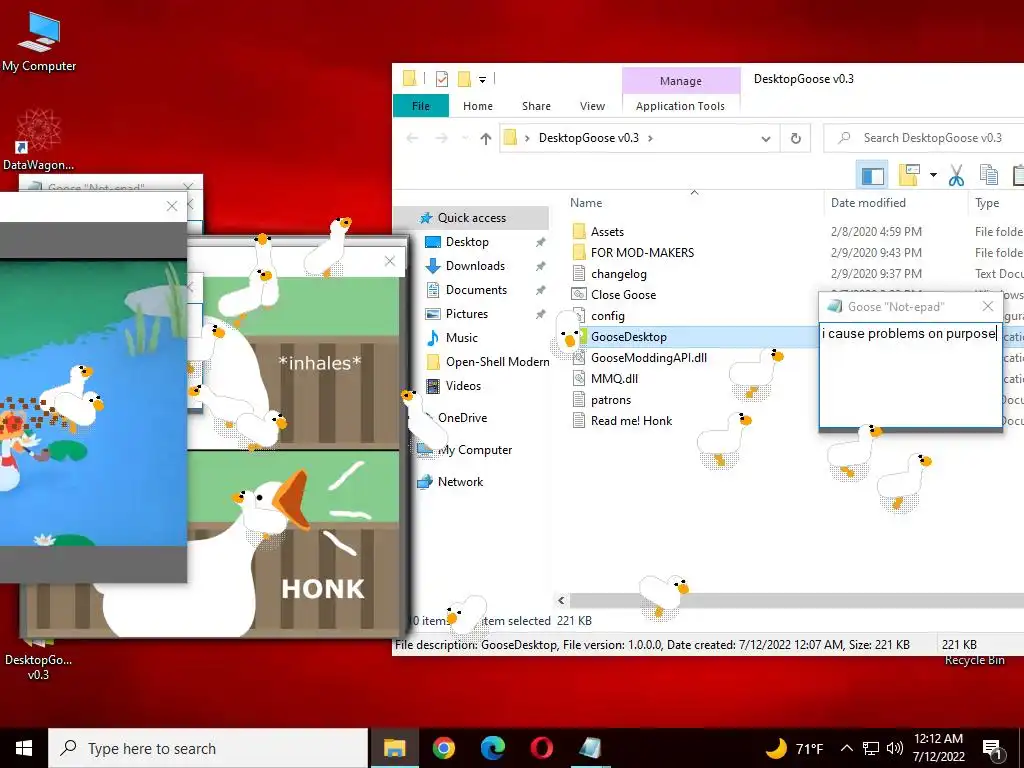Launch Opera browser from taskbar
This screenshot has width=1024, height=768.
click(541, 748)
